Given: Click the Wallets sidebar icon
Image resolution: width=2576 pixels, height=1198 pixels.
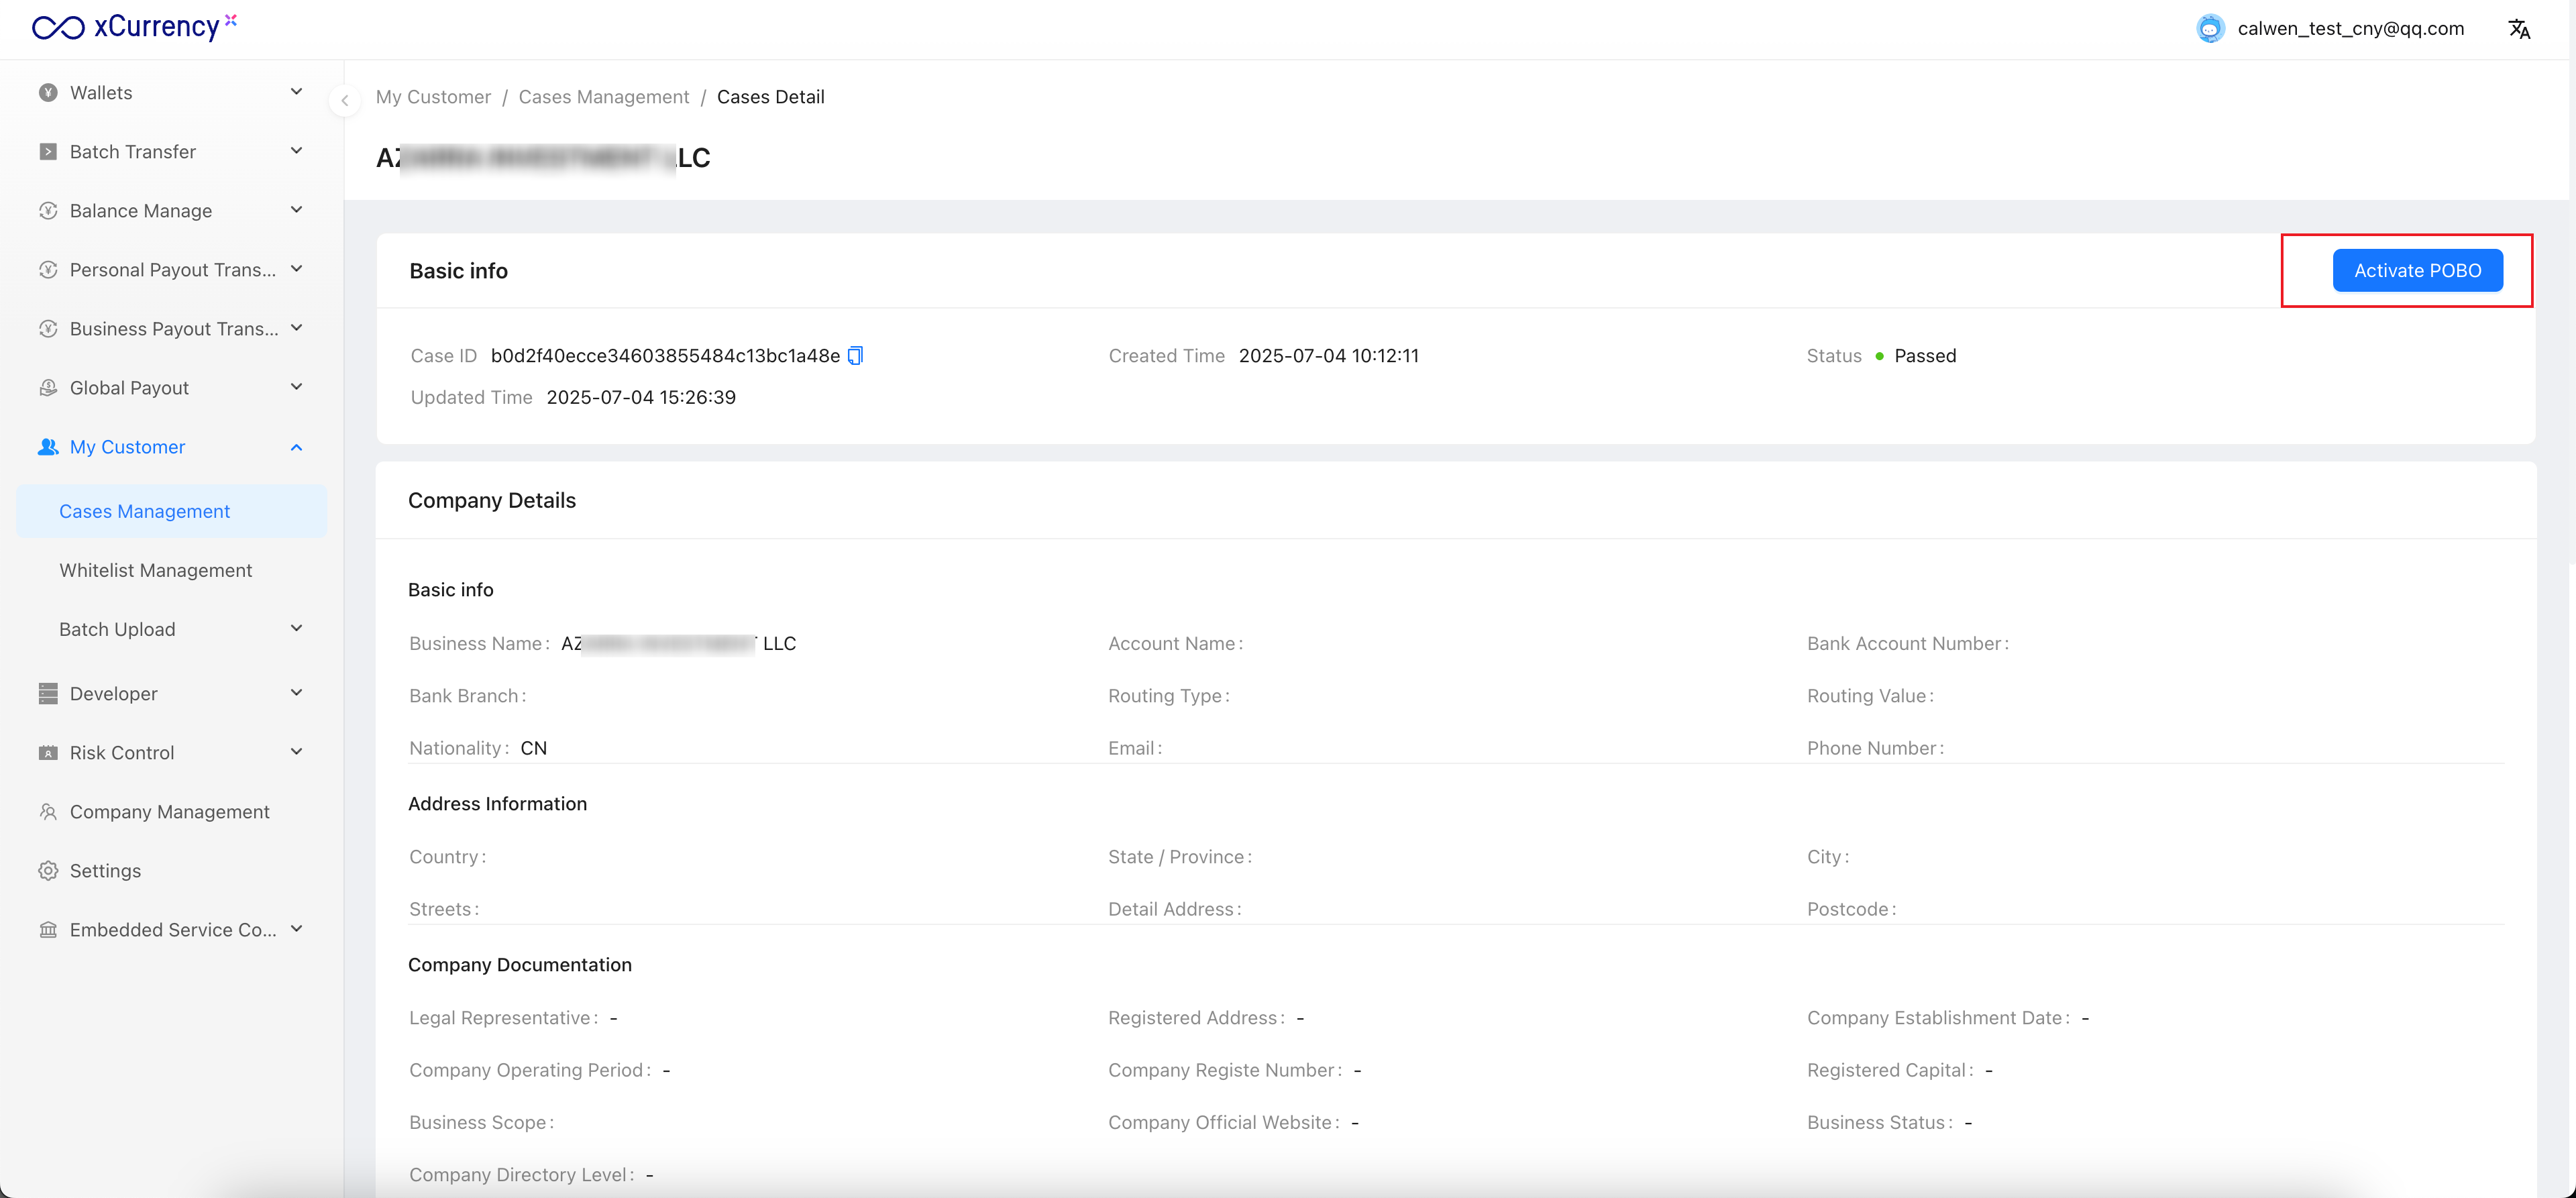Looking at the screenshot, I should pos(48,93).
